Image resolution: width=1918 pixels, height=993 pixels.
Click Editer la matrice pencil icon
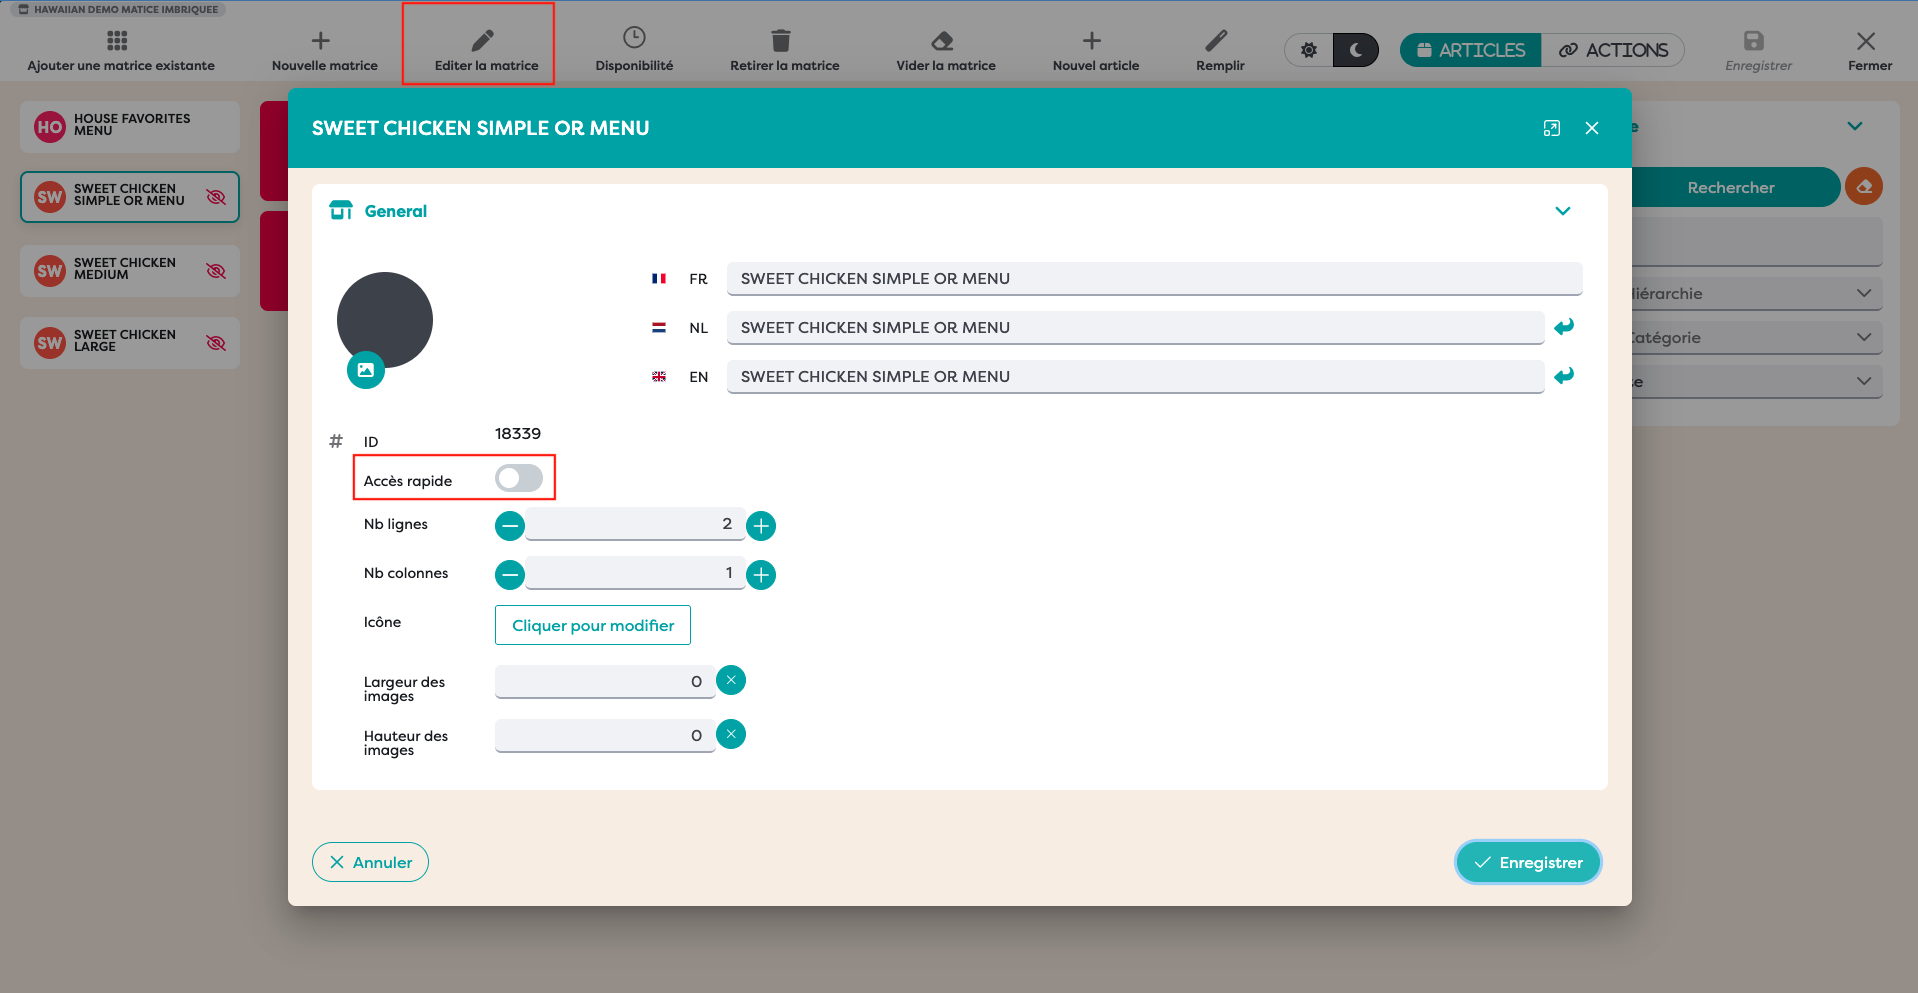tap(483, 40)
